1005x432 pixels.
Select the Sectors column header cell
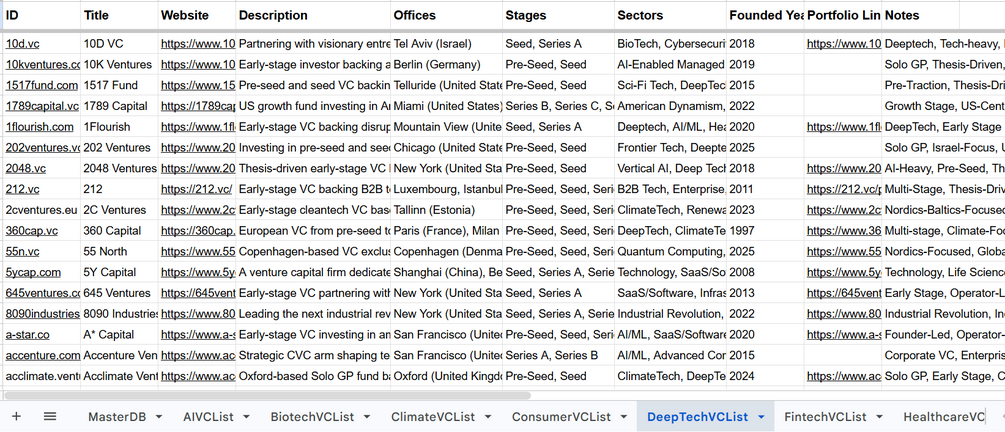[671, 15]
